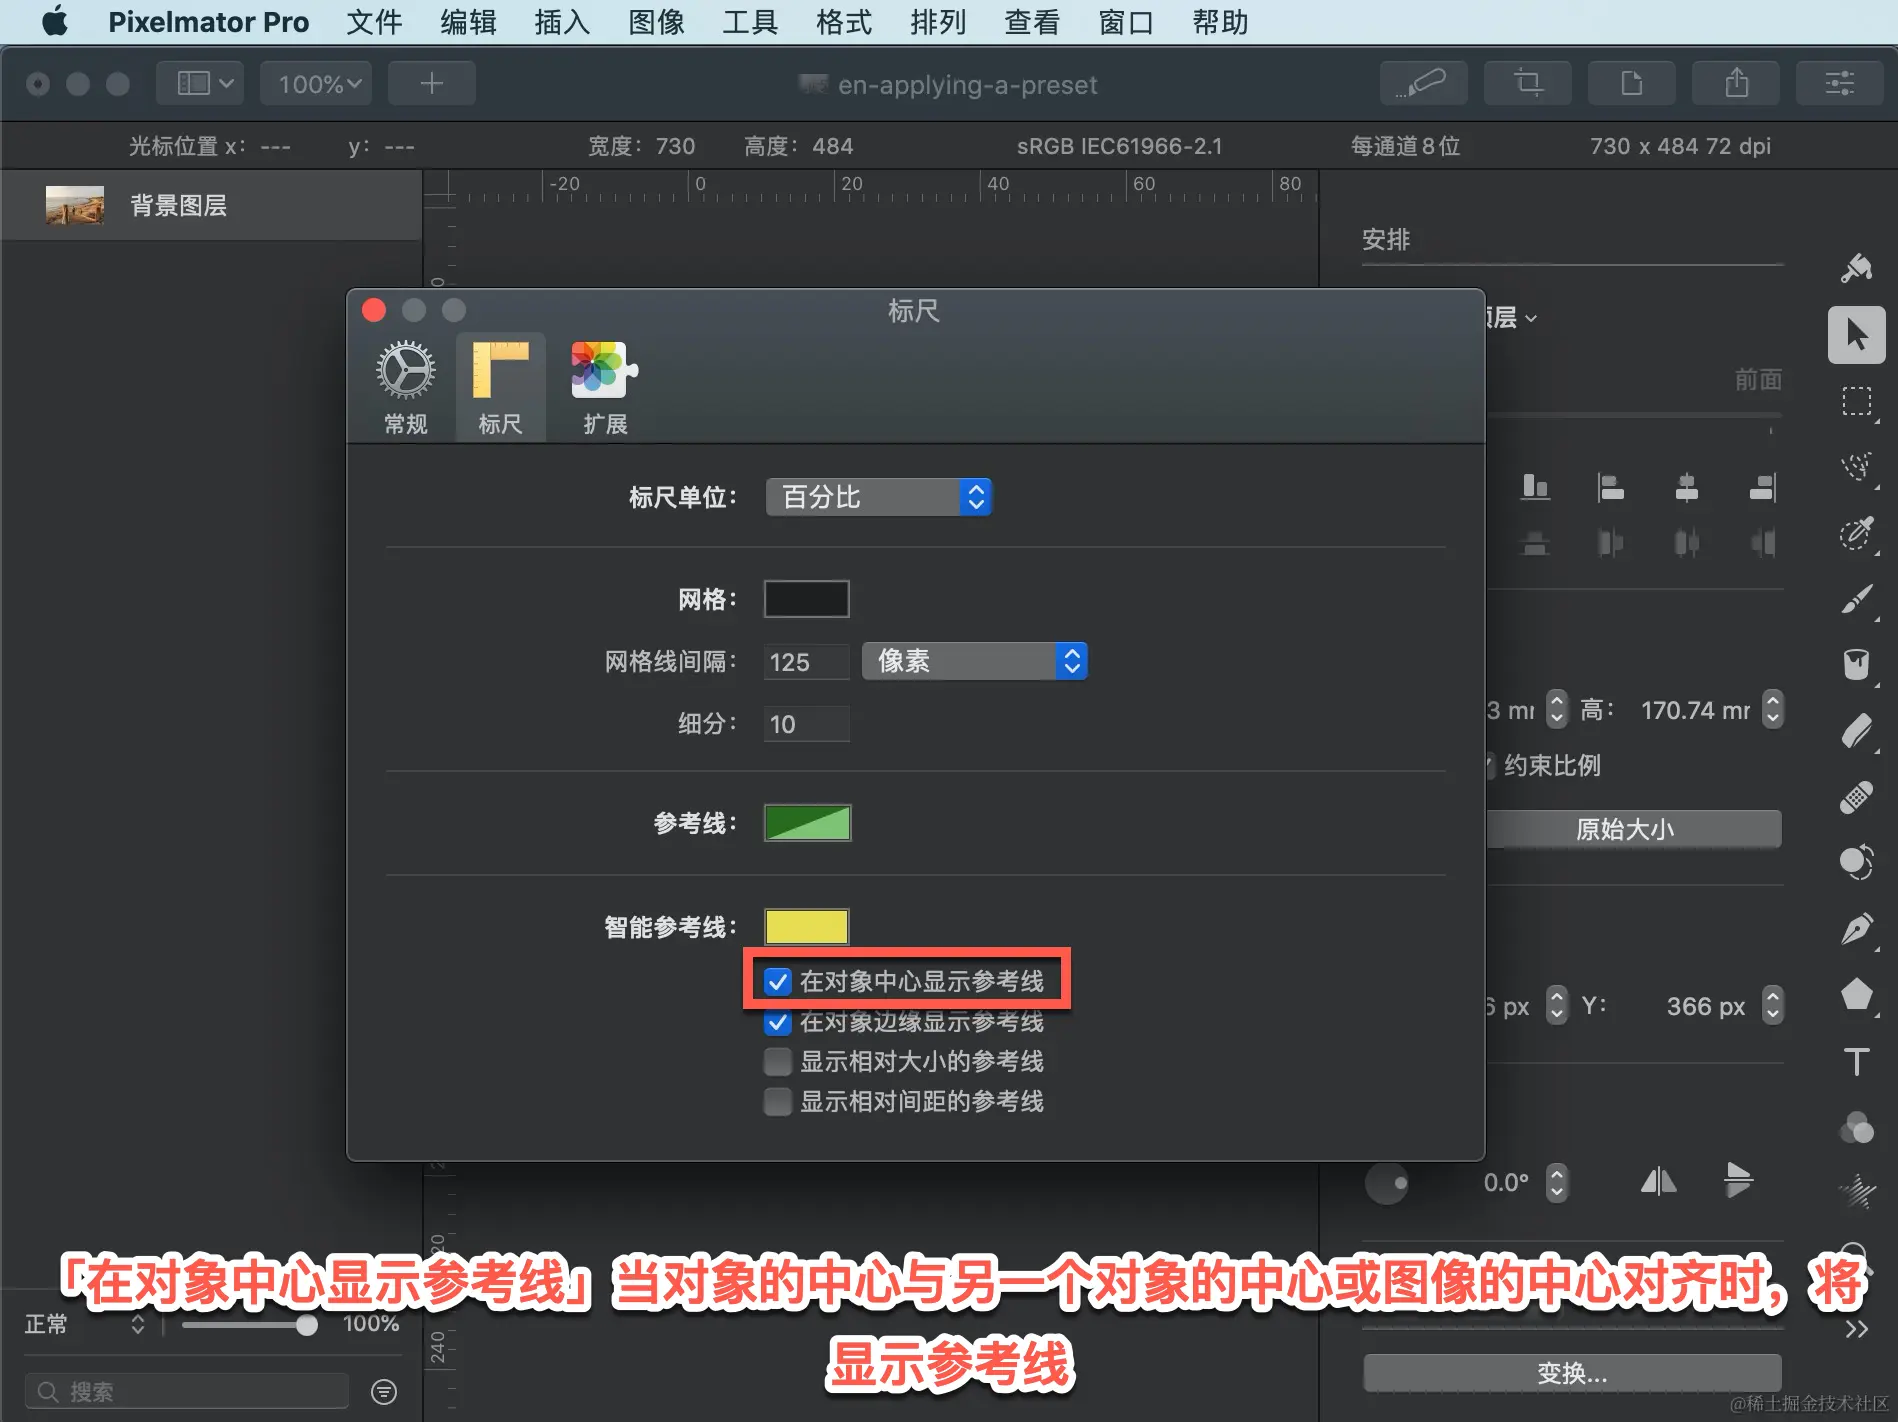
Task: Select the Color Fill bucket tool
Action: [x=1857, y=664]
